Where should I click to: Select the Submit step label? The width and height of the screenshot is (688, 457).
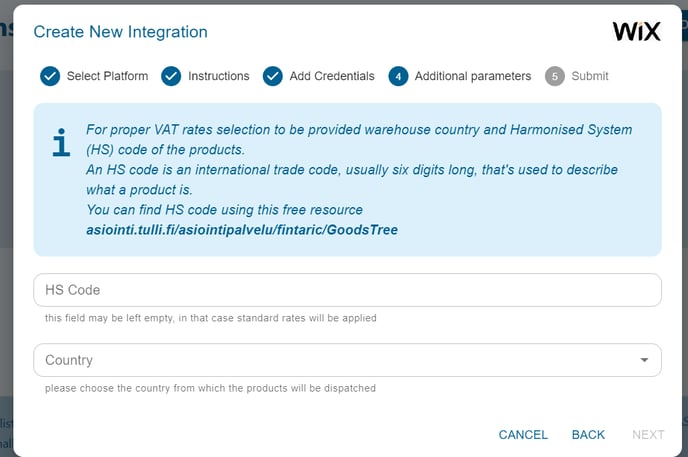[590, 76]
